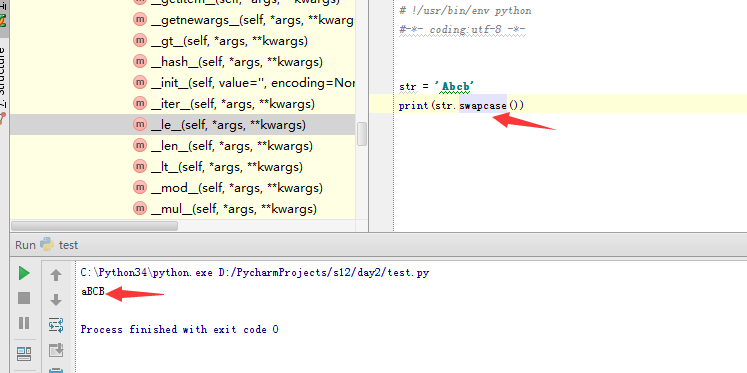Click the 'Abcb' string literal
The image size is (747, 373).
click(x=454, y=87)
